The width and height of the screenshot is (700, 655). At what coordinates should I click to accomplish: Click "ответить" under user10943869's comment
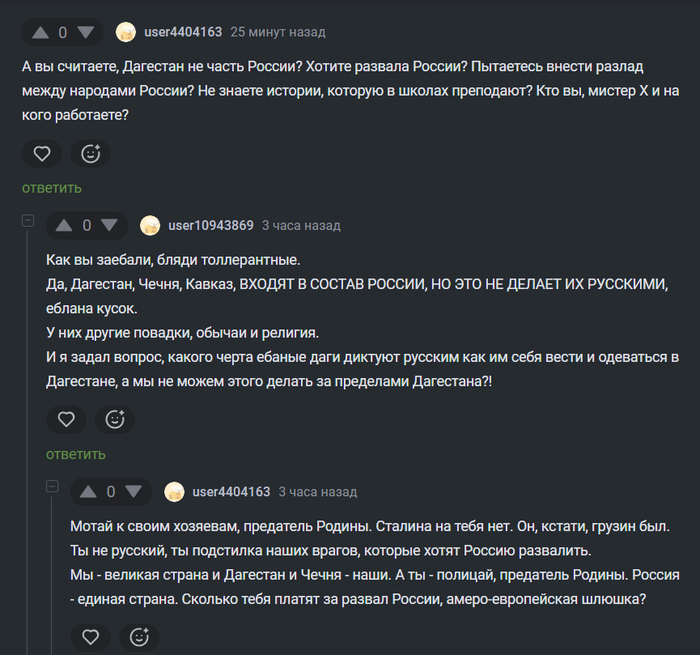[x=76, y=454]
